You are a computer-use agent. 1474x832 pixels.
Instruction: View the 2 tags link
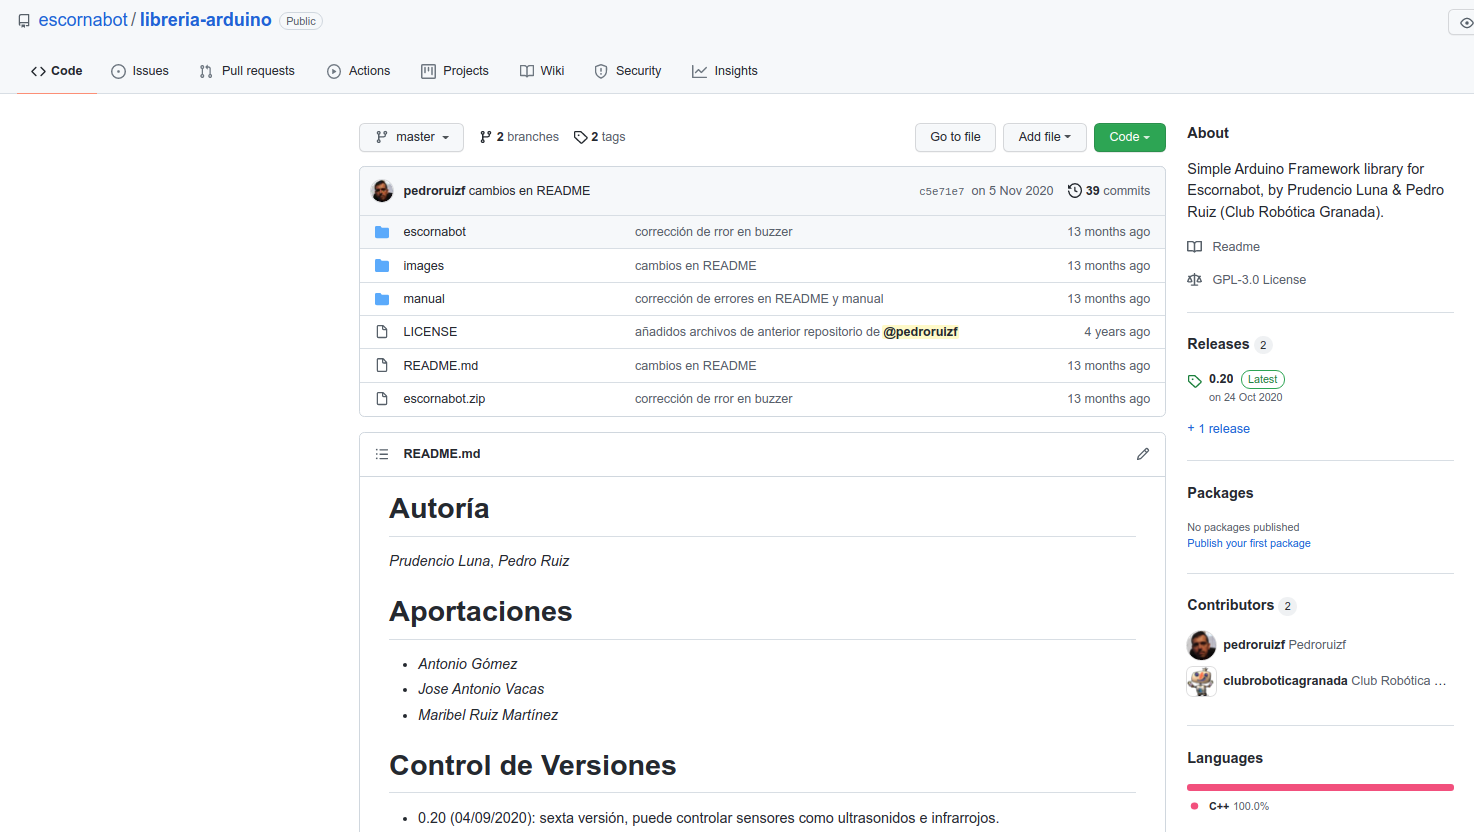(600, 137)
